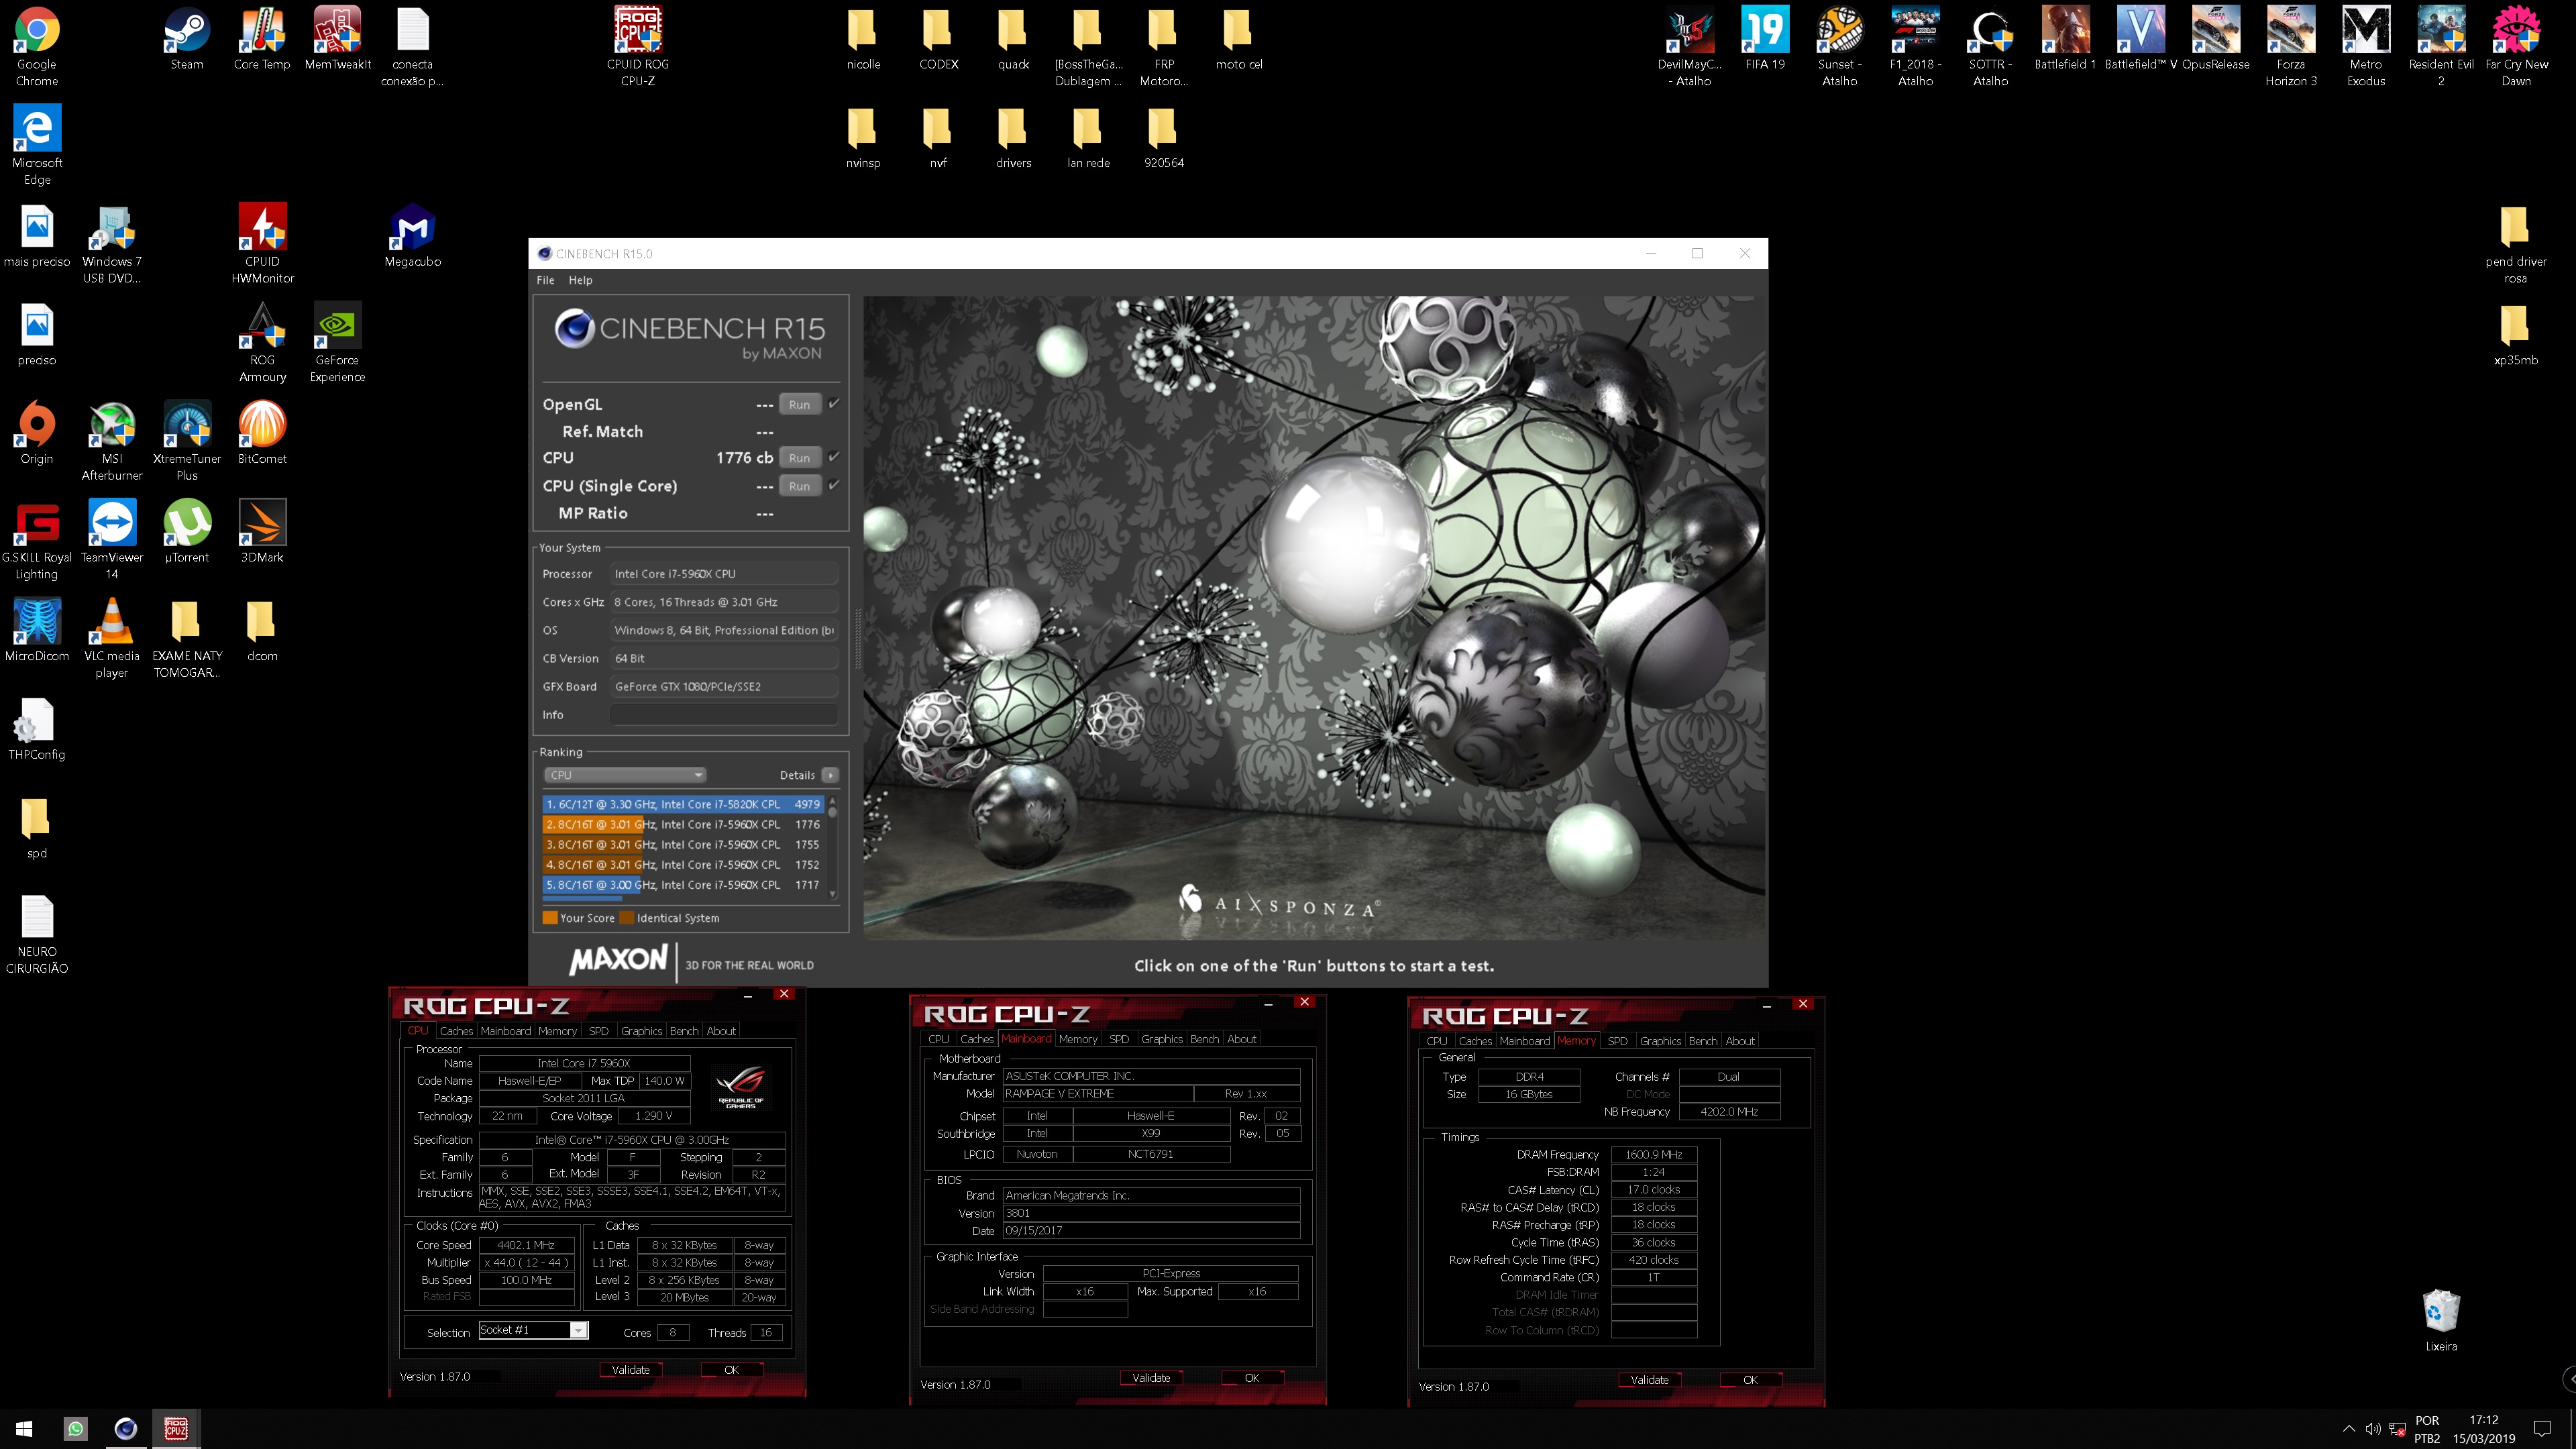Select ranking entry with score 1717
Image resolution: width=2576 pixels, height=1449 pixels.
(x=683, y=884)
